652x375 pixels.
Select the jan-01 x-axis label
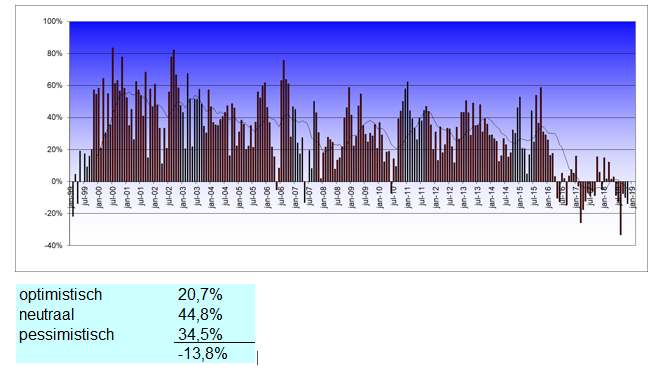coord(127,197)
